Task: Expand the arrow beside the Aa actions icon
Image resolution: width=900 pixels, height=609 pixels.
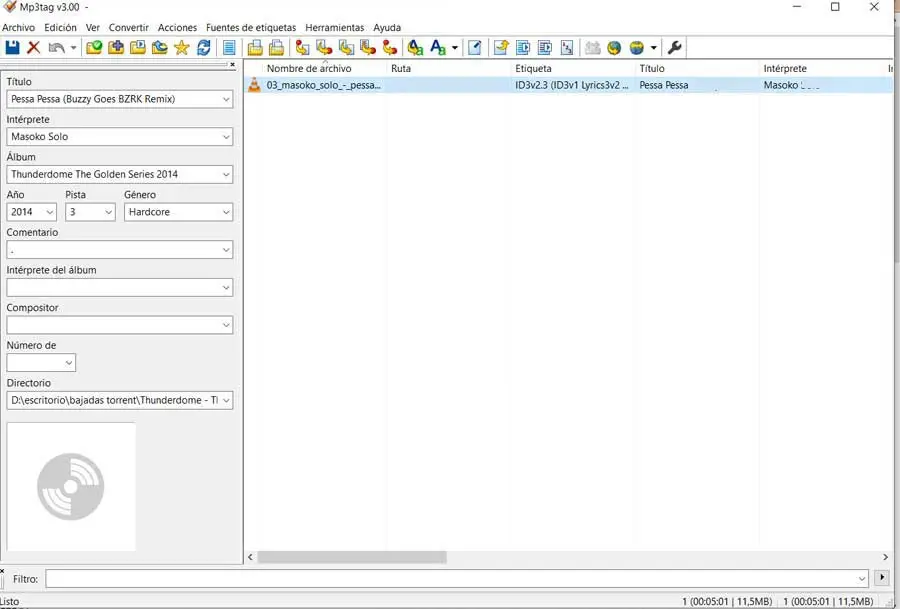Action: (x=455, y=48)
